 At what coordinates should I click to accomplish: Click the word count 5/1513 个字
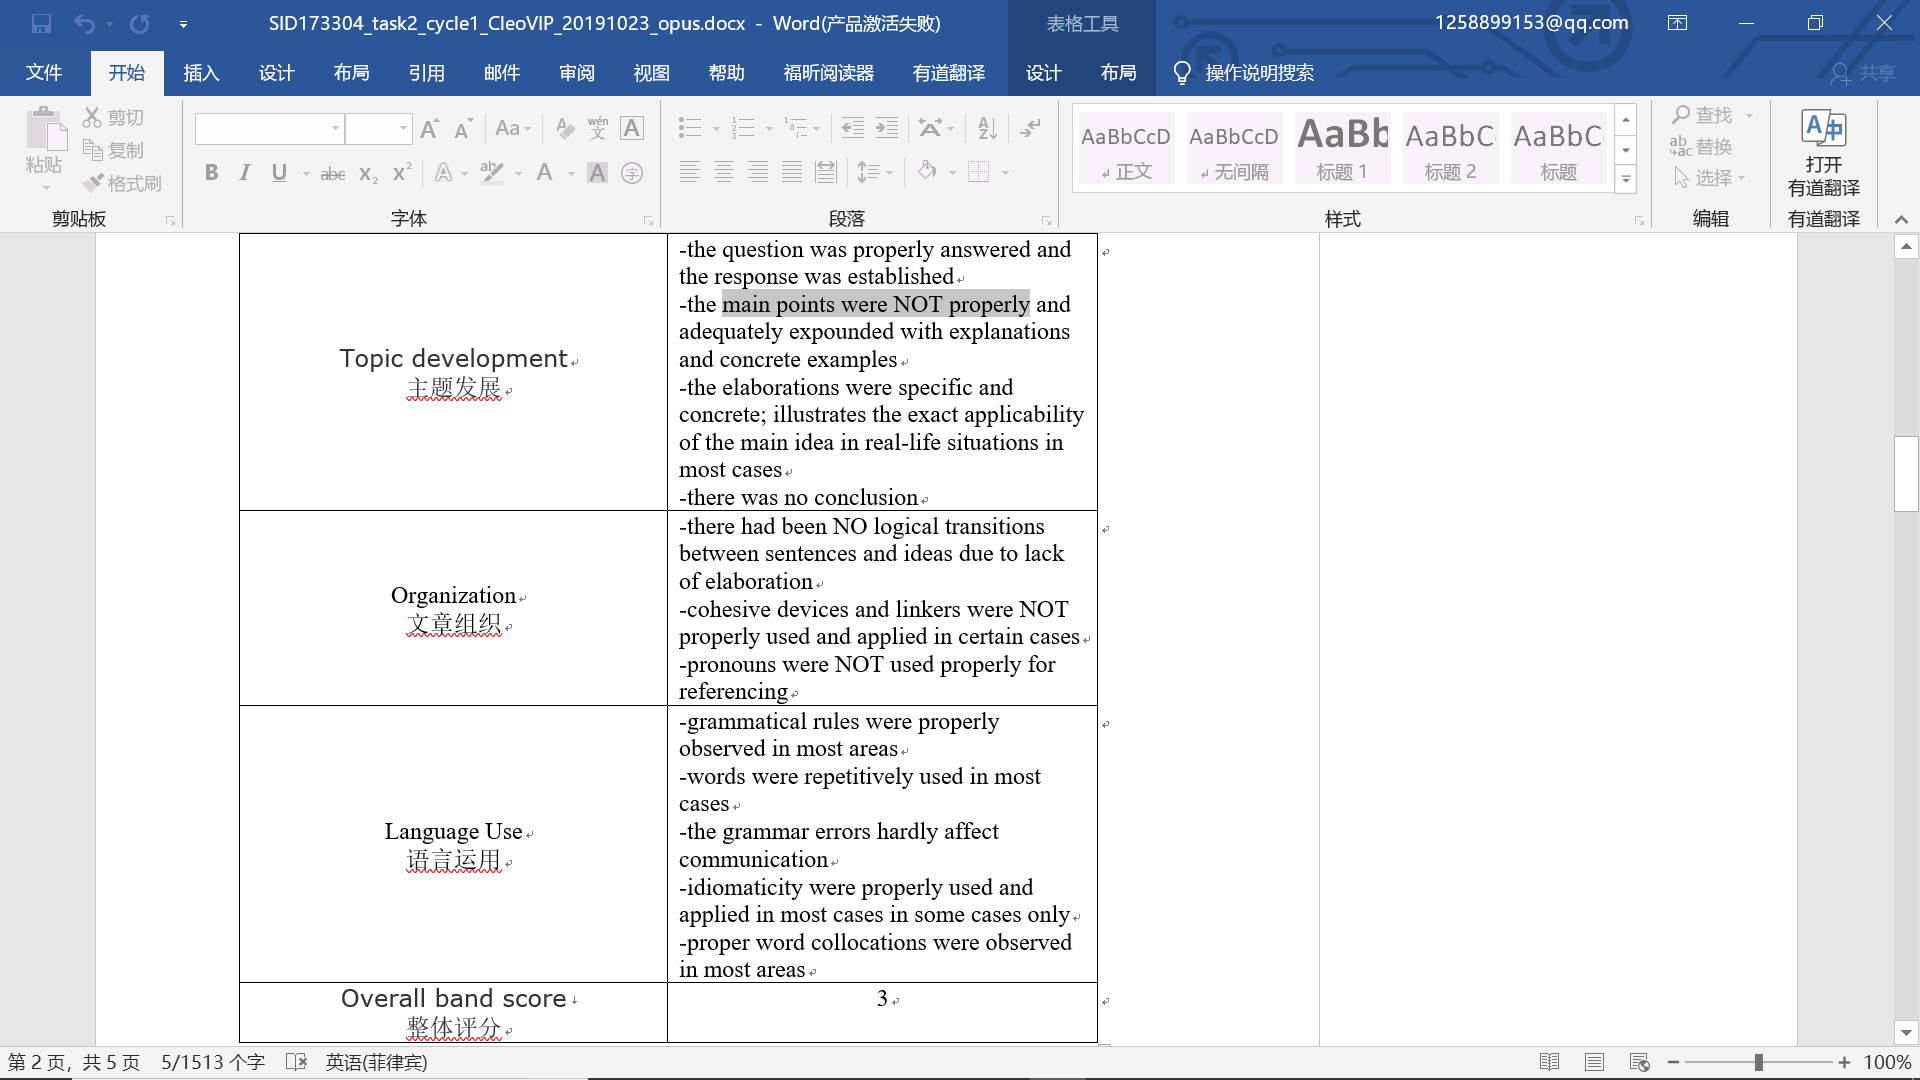[213, 1062]
